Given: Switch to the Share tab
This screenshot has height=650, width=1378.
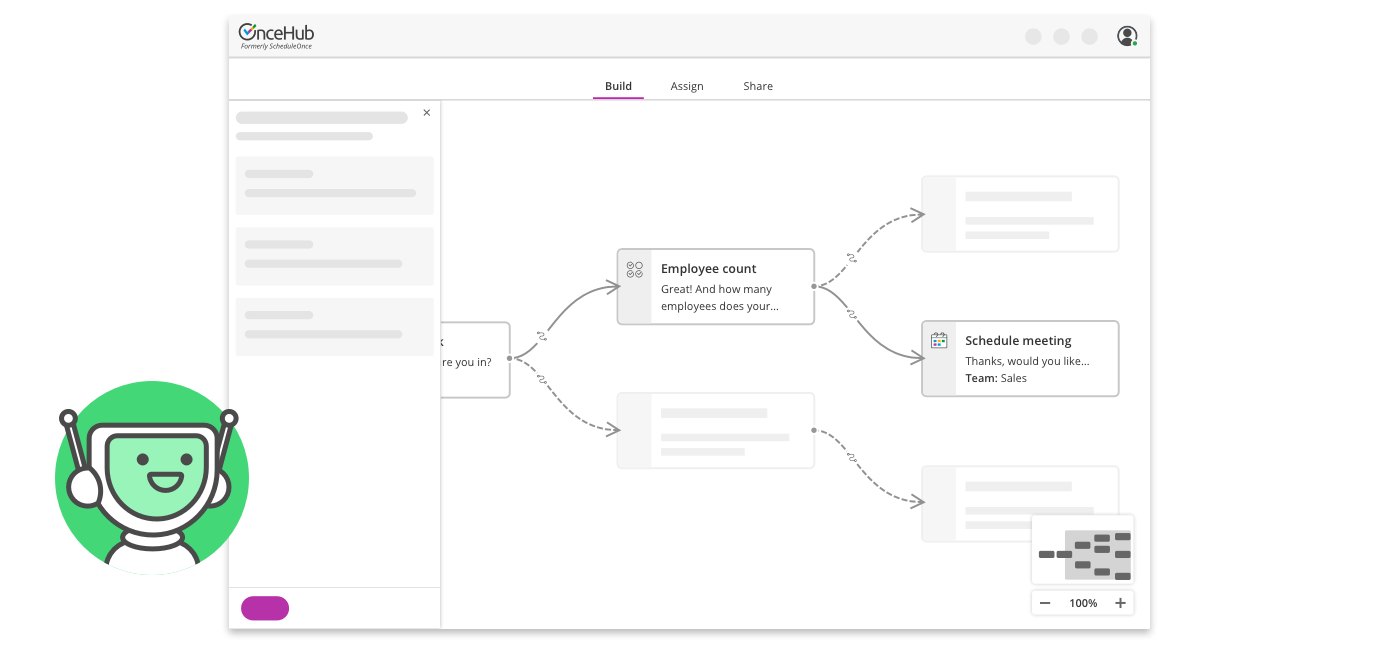Looking at the screenshot, I should tap(757, 86).
